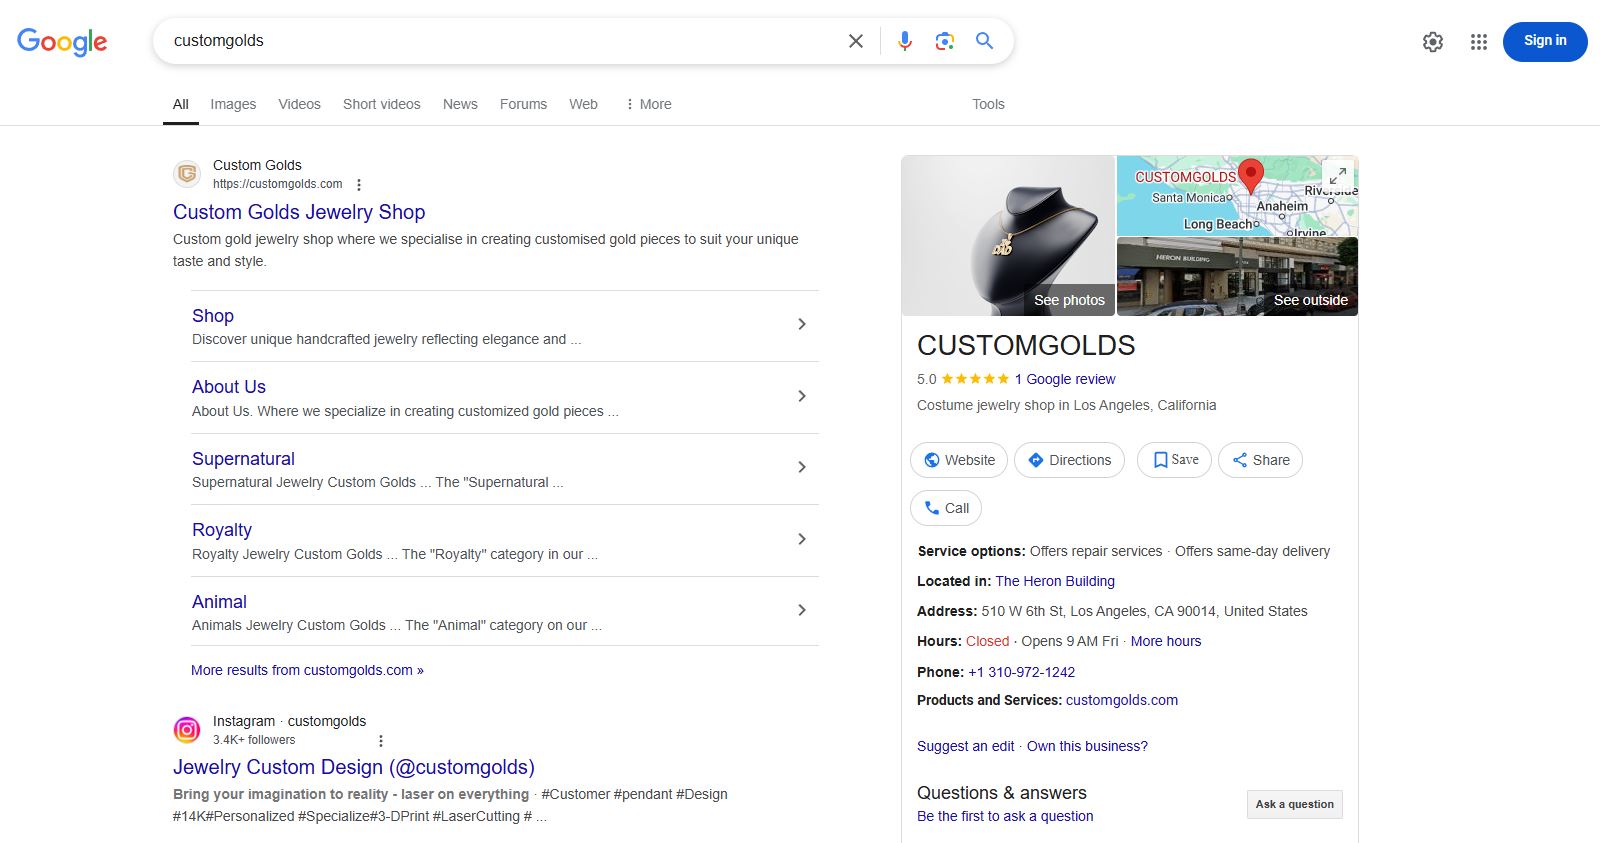Click the red map pin marker
Image resolution: width=1600 pixels, height=843 pixels.
click(1250, 176)
